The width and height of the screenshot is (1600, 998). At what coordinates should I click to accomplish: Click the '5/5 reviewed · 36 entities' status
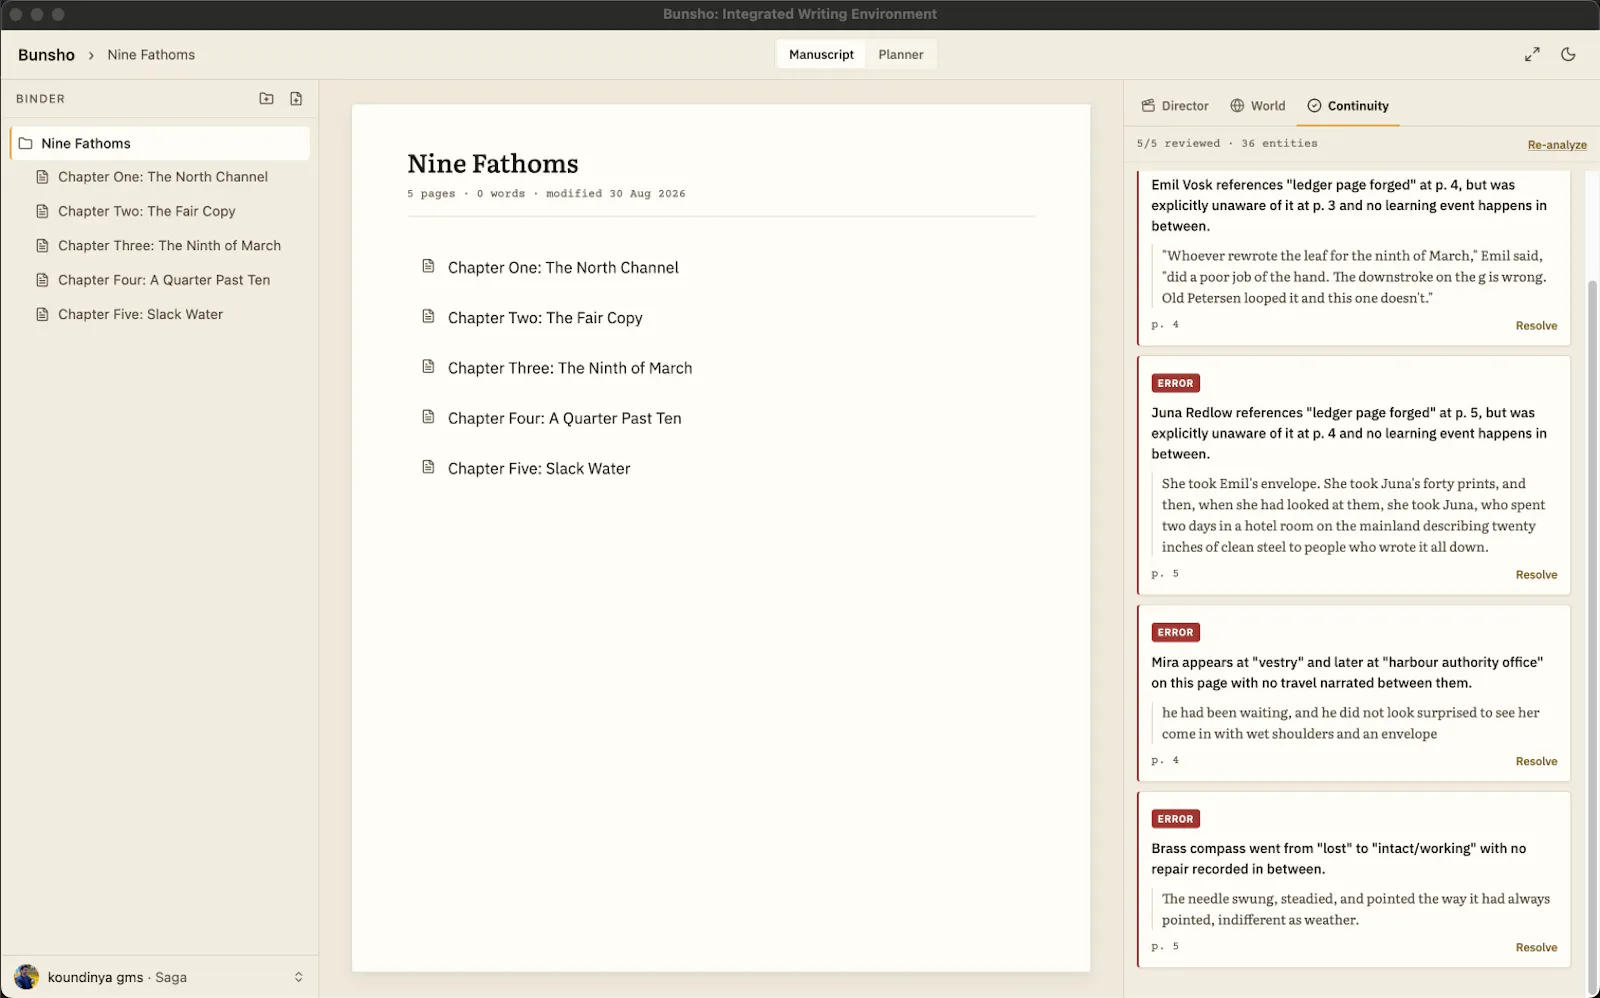coord(1227,144)
